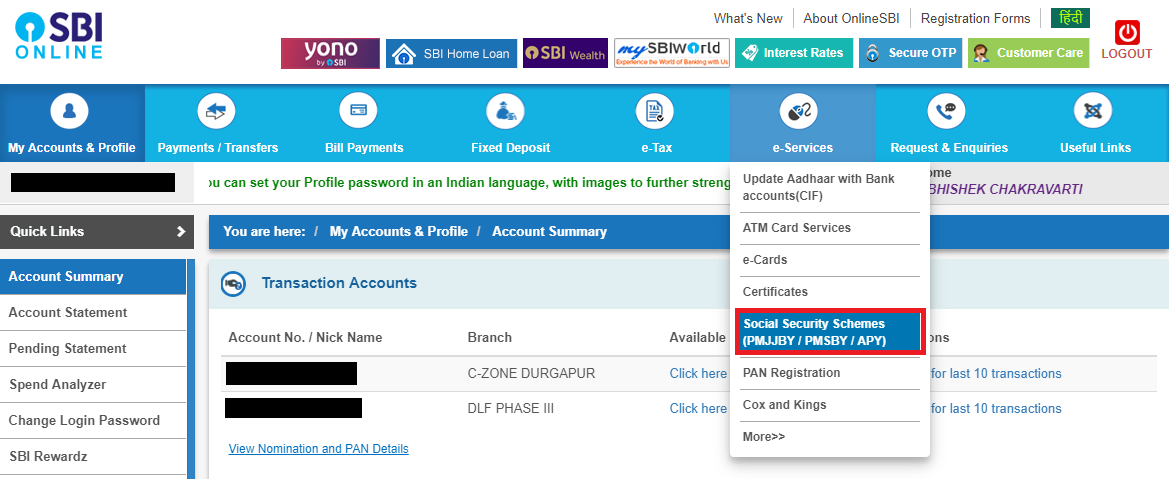This screenshot has width=1169, height=479.
Task: Click the Transaction Accounts header icon
Action: pos(233,284)
